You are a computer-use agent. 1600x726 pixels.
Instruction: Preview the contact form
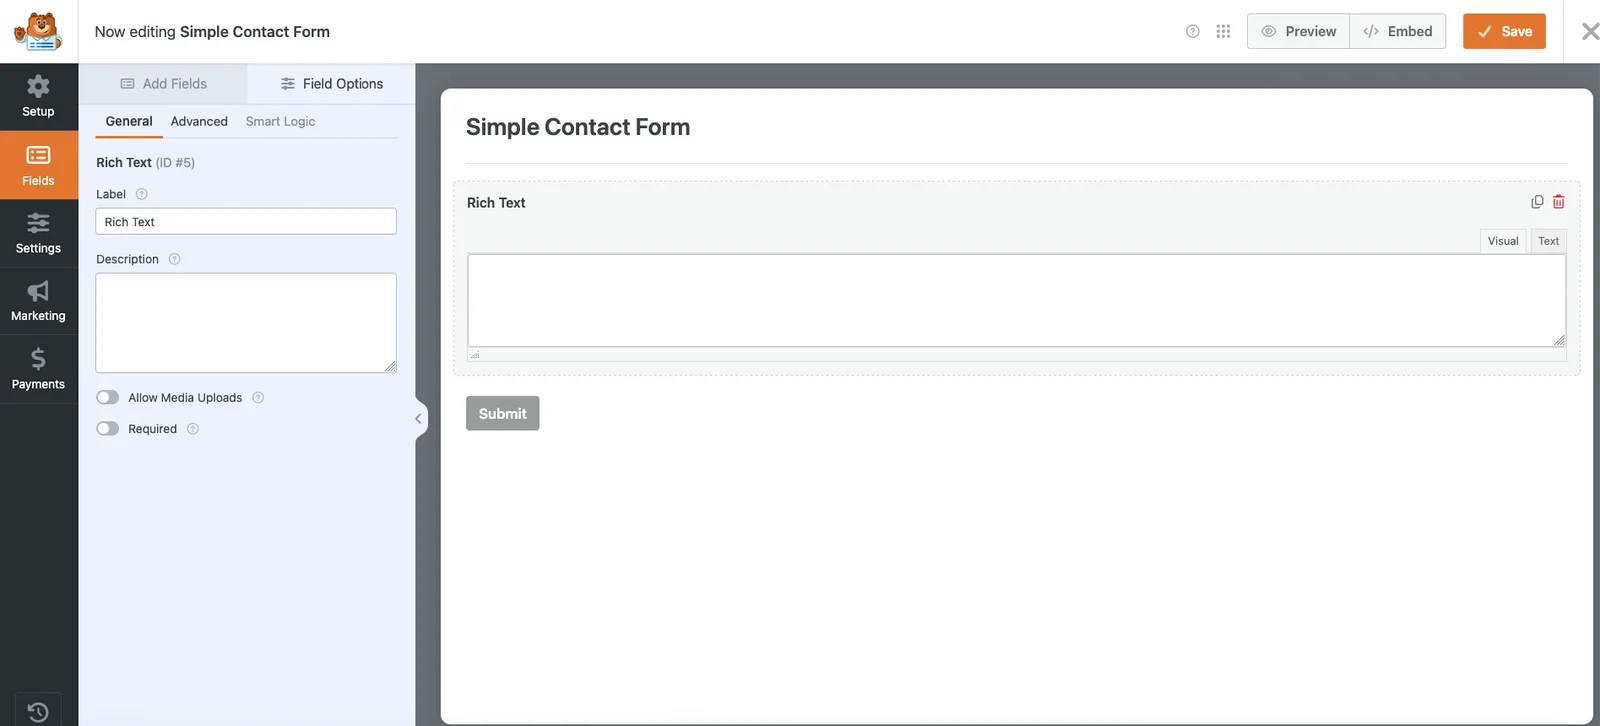1298,31
